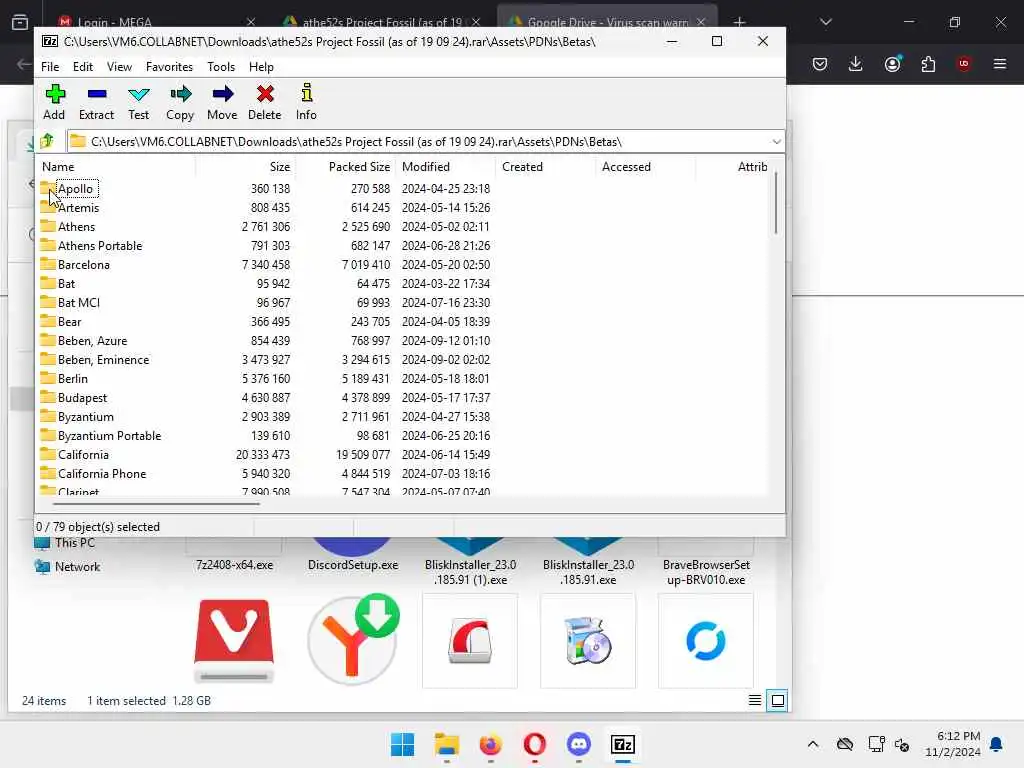This screenshot has height=768, width=1024.
Task: Open Network in Explorer sidebar
Action: [x=77, y=567]
